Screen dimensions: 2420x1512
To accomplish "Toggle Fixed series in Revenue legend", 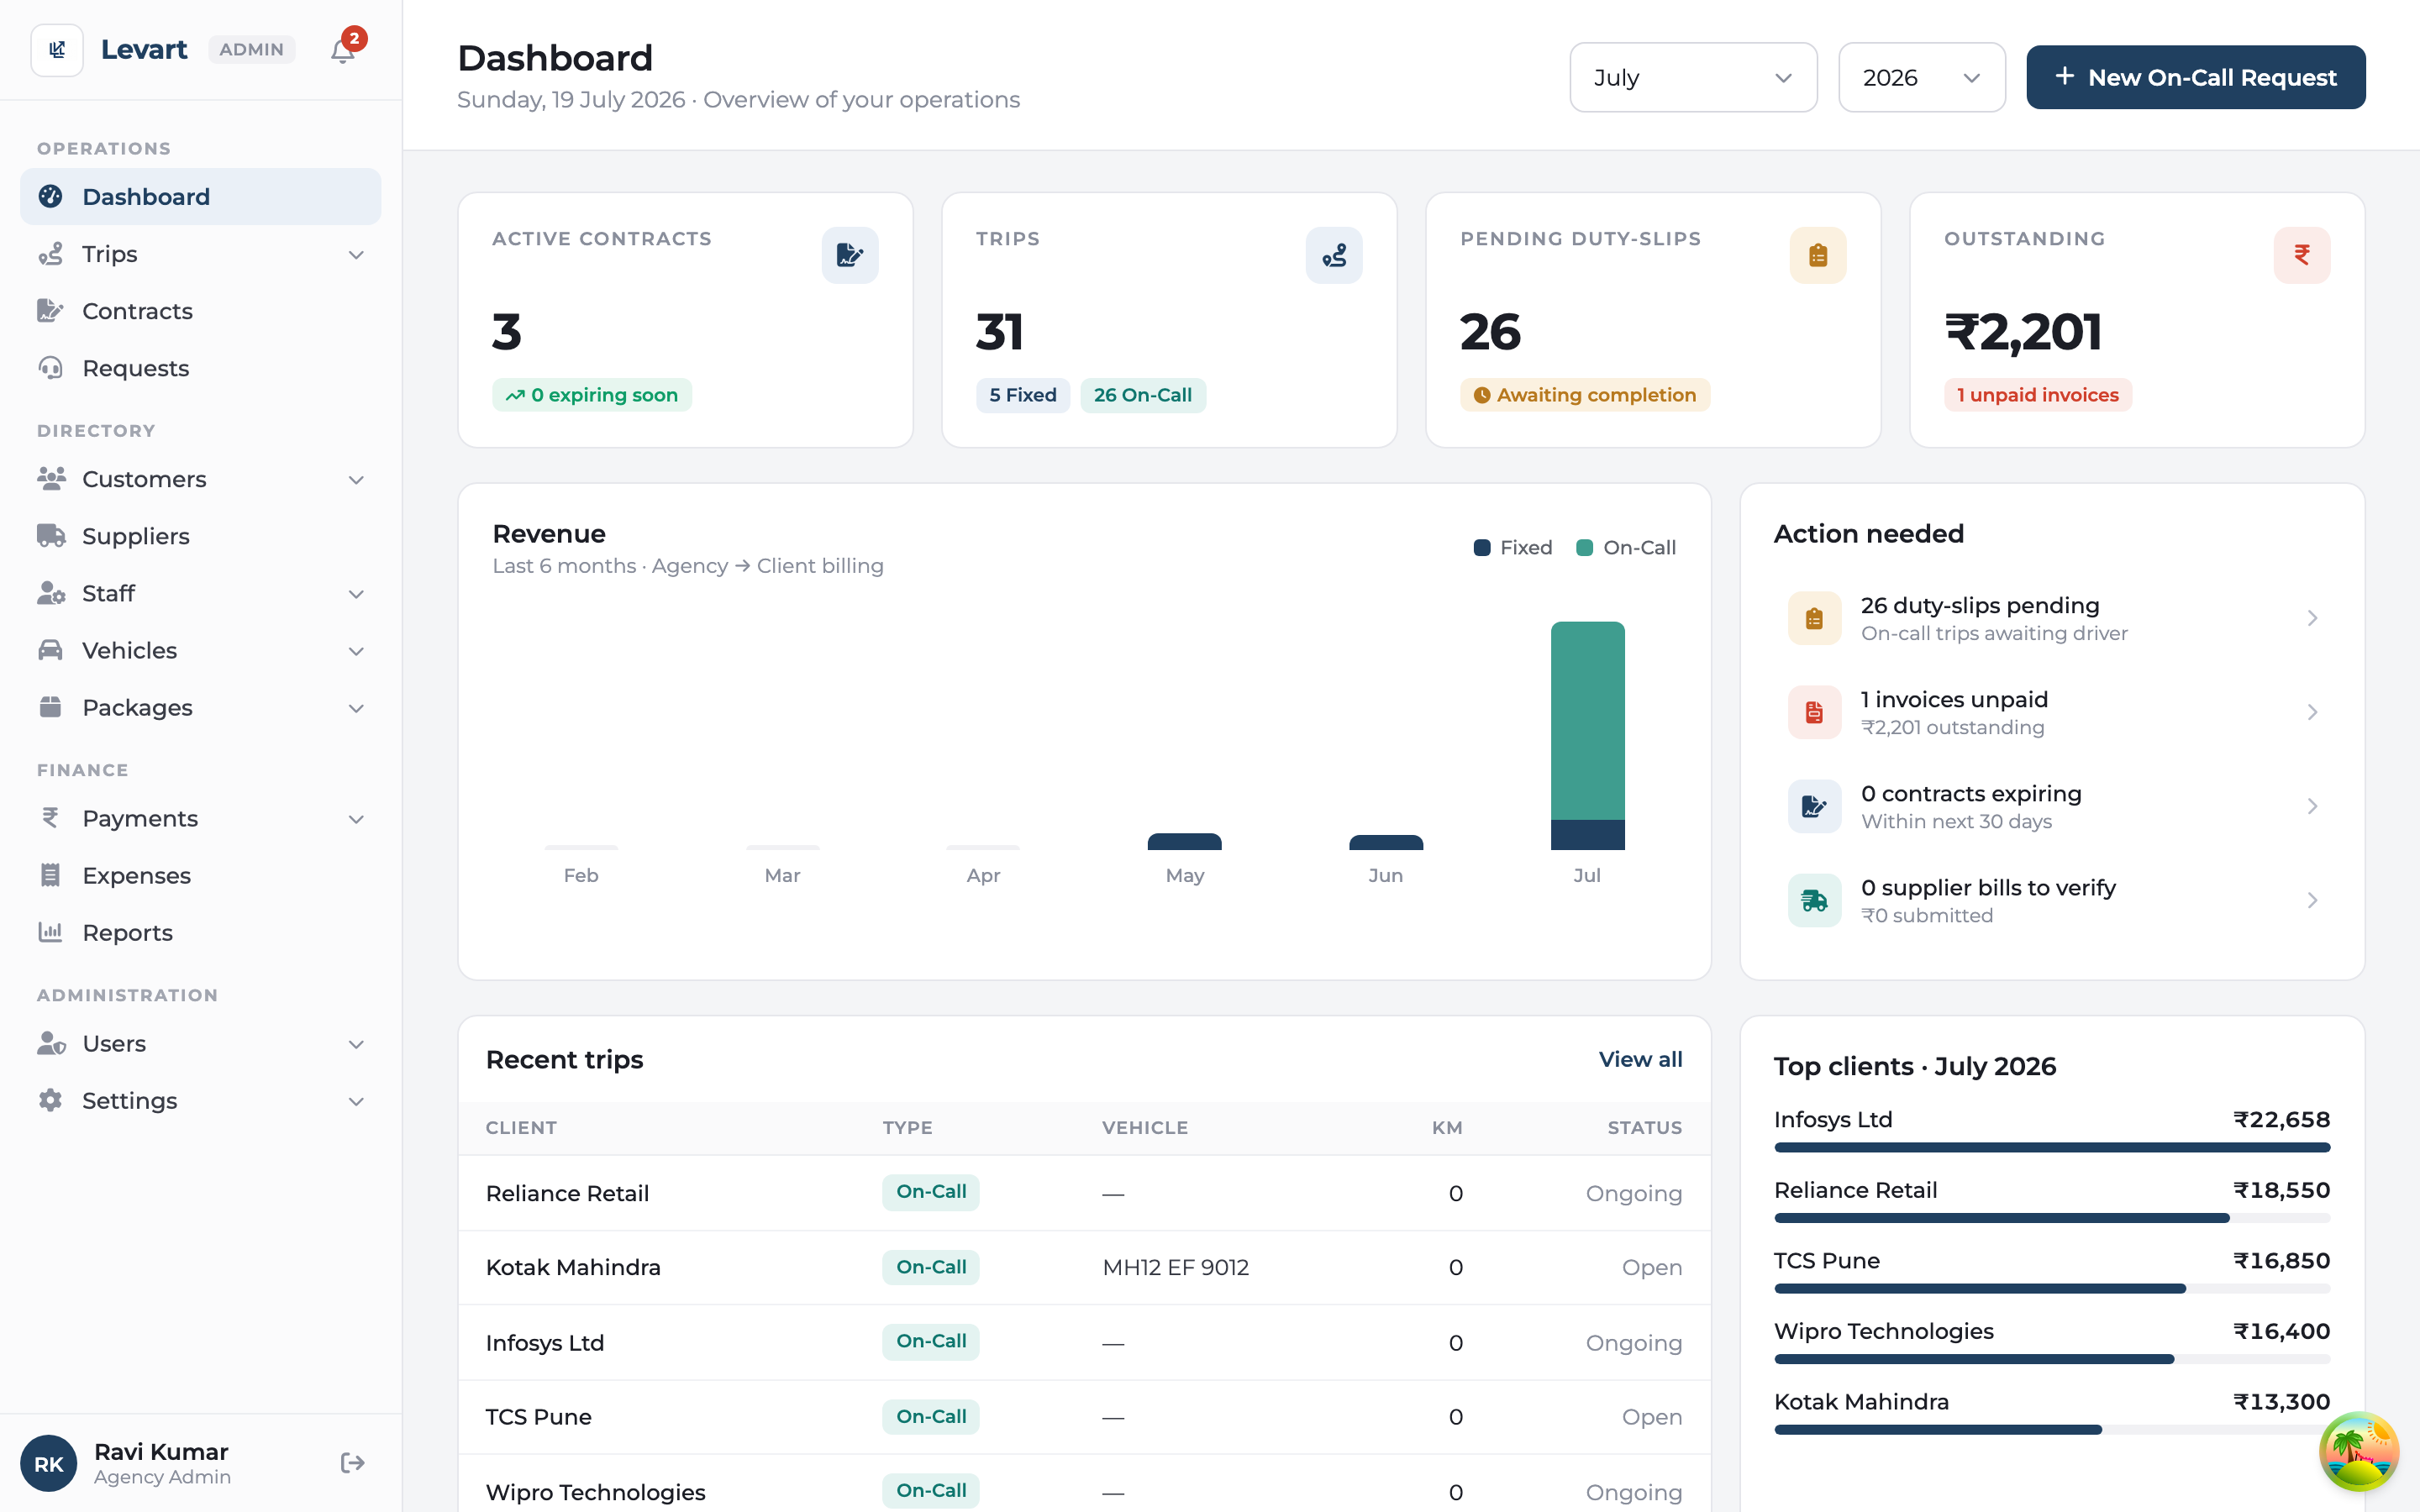I will click(x=1513, y=547).
